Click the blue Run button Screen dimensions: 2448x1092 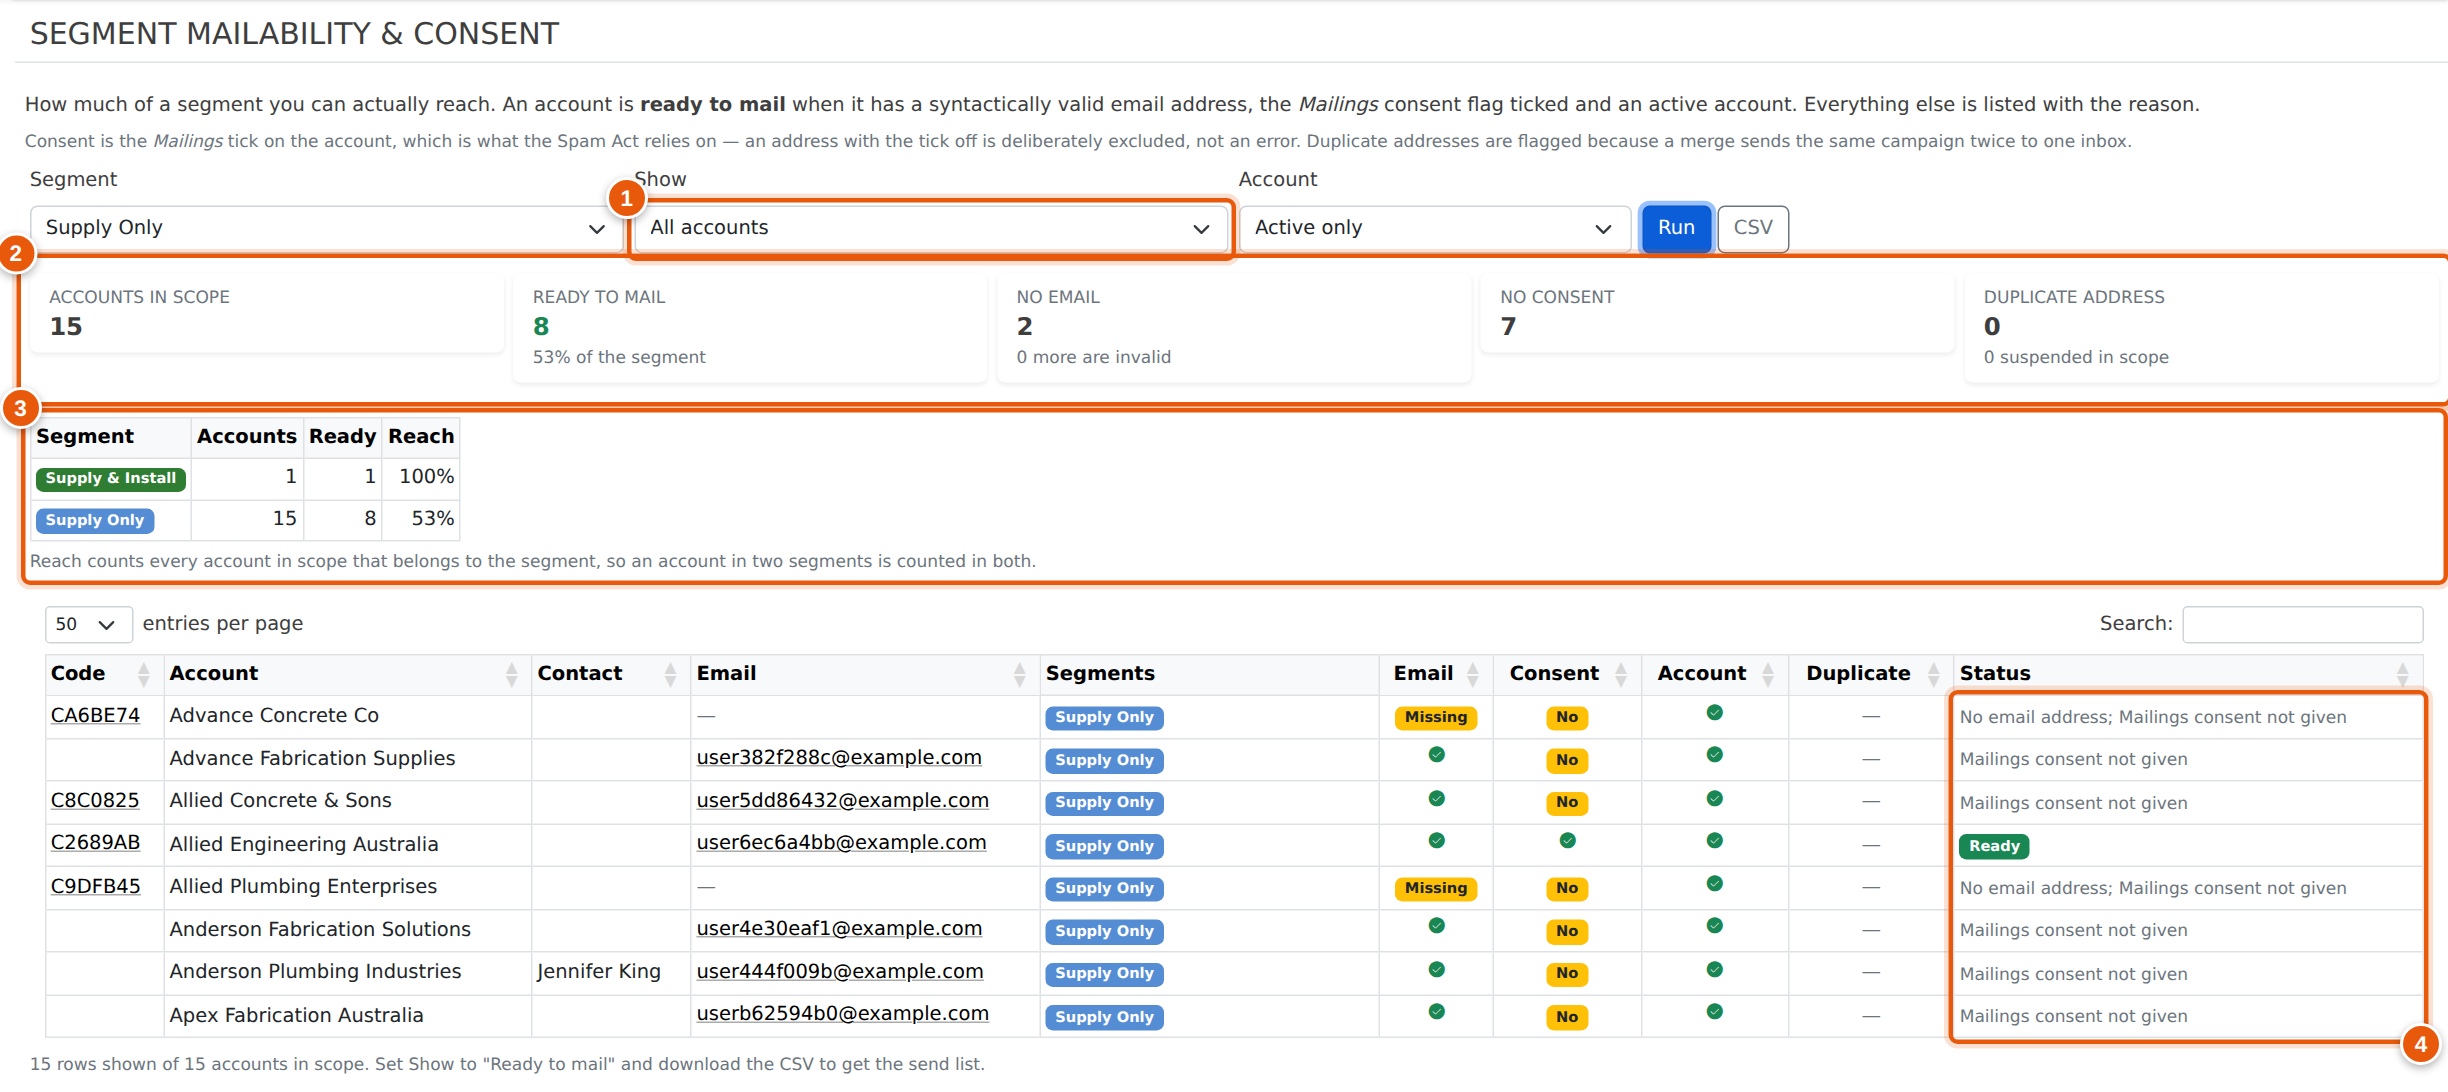1676,228
